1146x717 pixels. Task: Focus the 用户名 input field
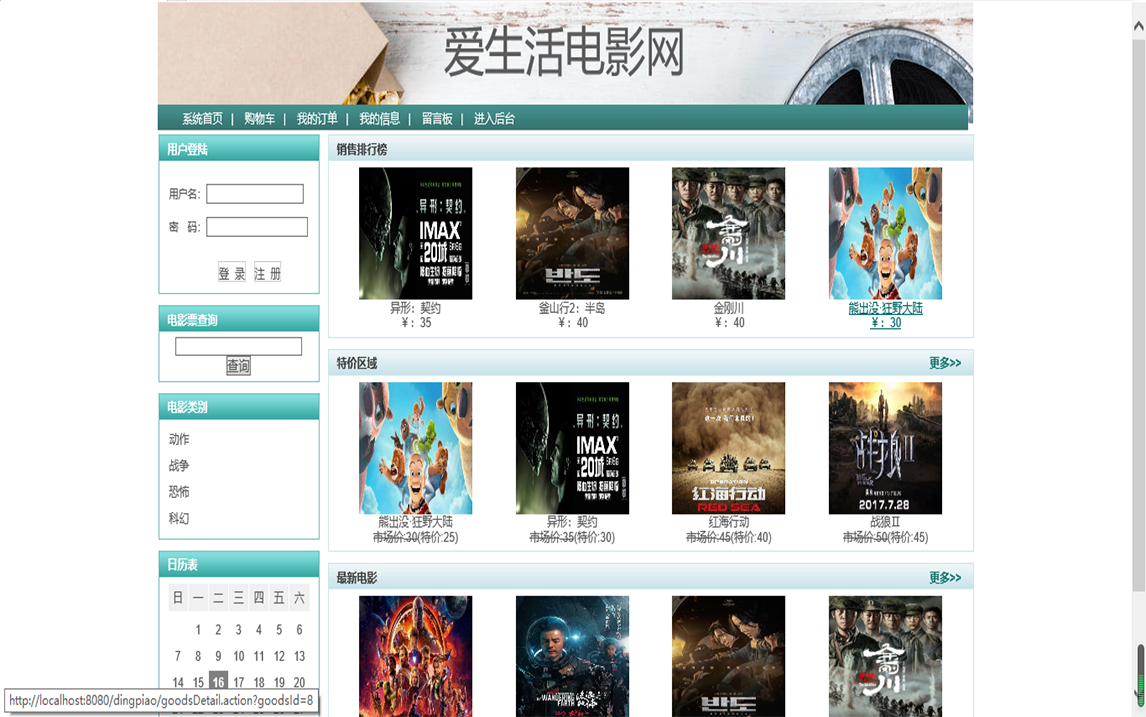pyautogui.click(x=255, y=194)
